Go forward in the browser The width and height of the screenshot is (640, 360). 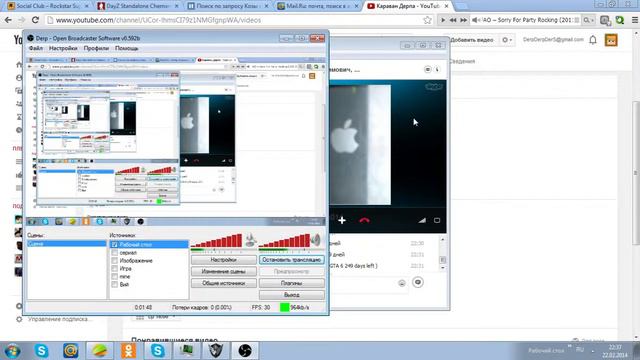[x=21, y=20]
